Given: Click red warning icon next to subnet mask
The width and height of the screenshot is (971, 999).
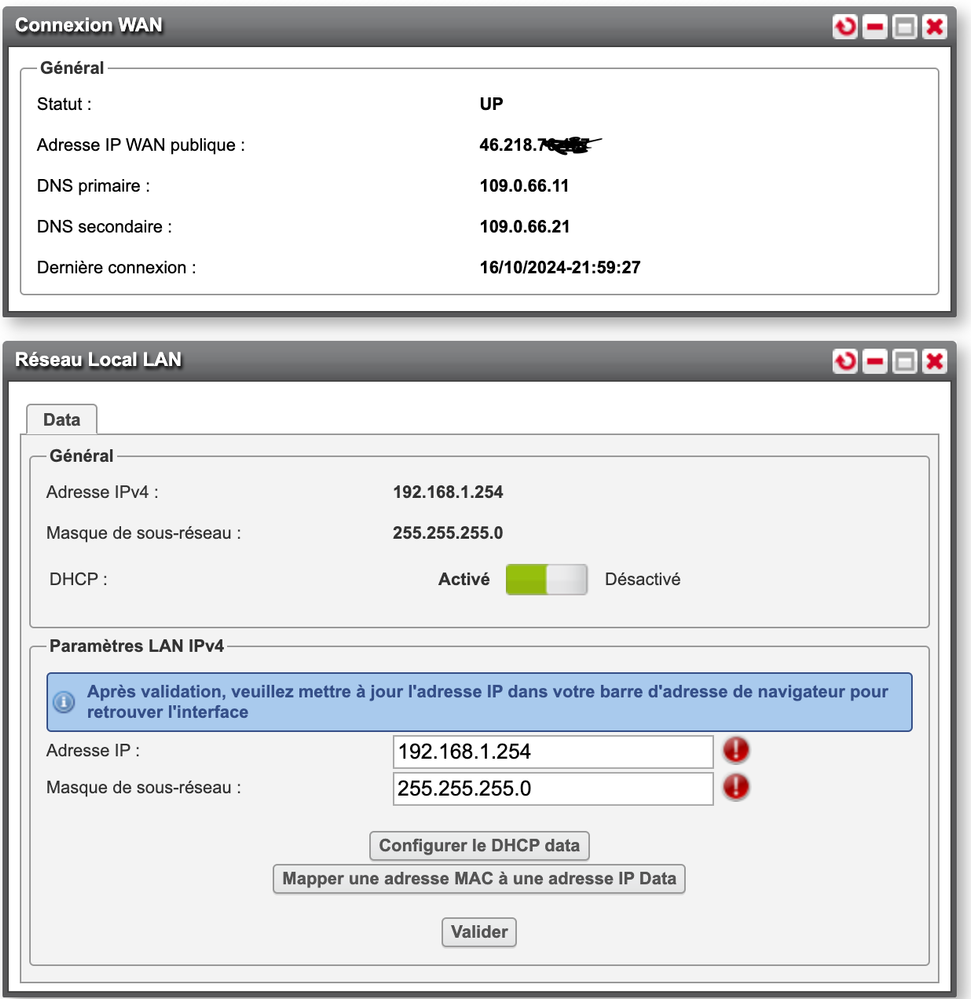Looking at the screenshot, I should (736, 787).
